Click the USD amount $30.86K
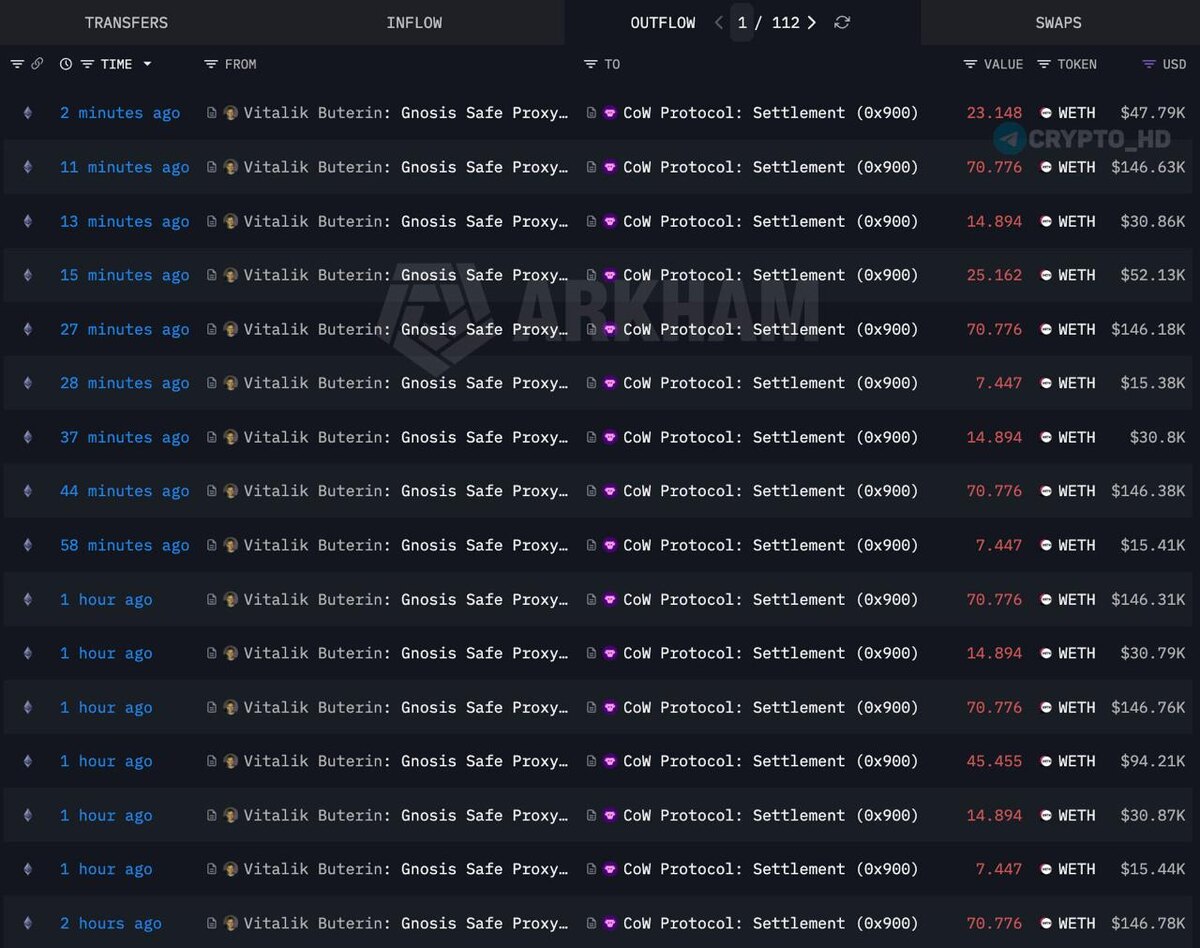 point(1153,221)
